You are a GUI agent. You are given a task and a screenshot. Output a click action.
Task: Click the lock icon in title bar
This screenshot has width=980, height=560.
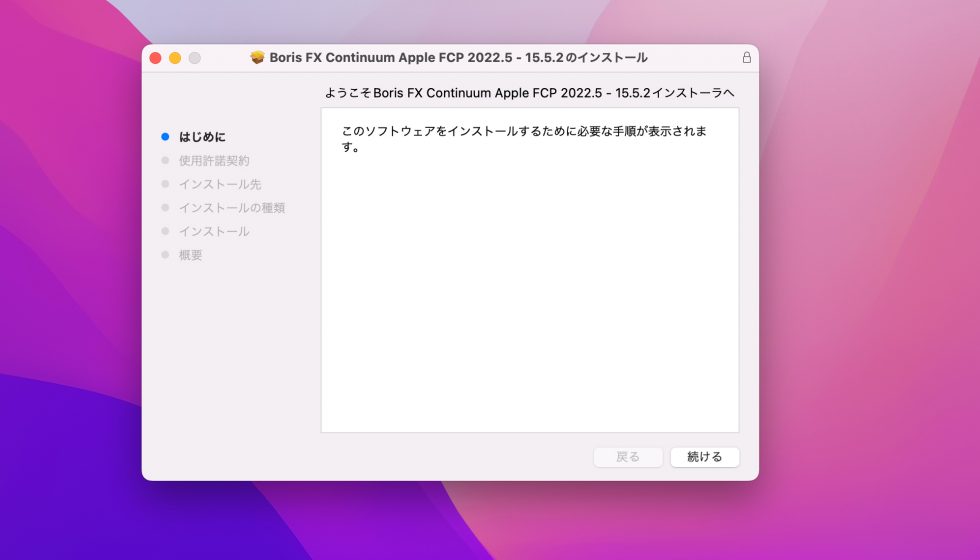746,58
